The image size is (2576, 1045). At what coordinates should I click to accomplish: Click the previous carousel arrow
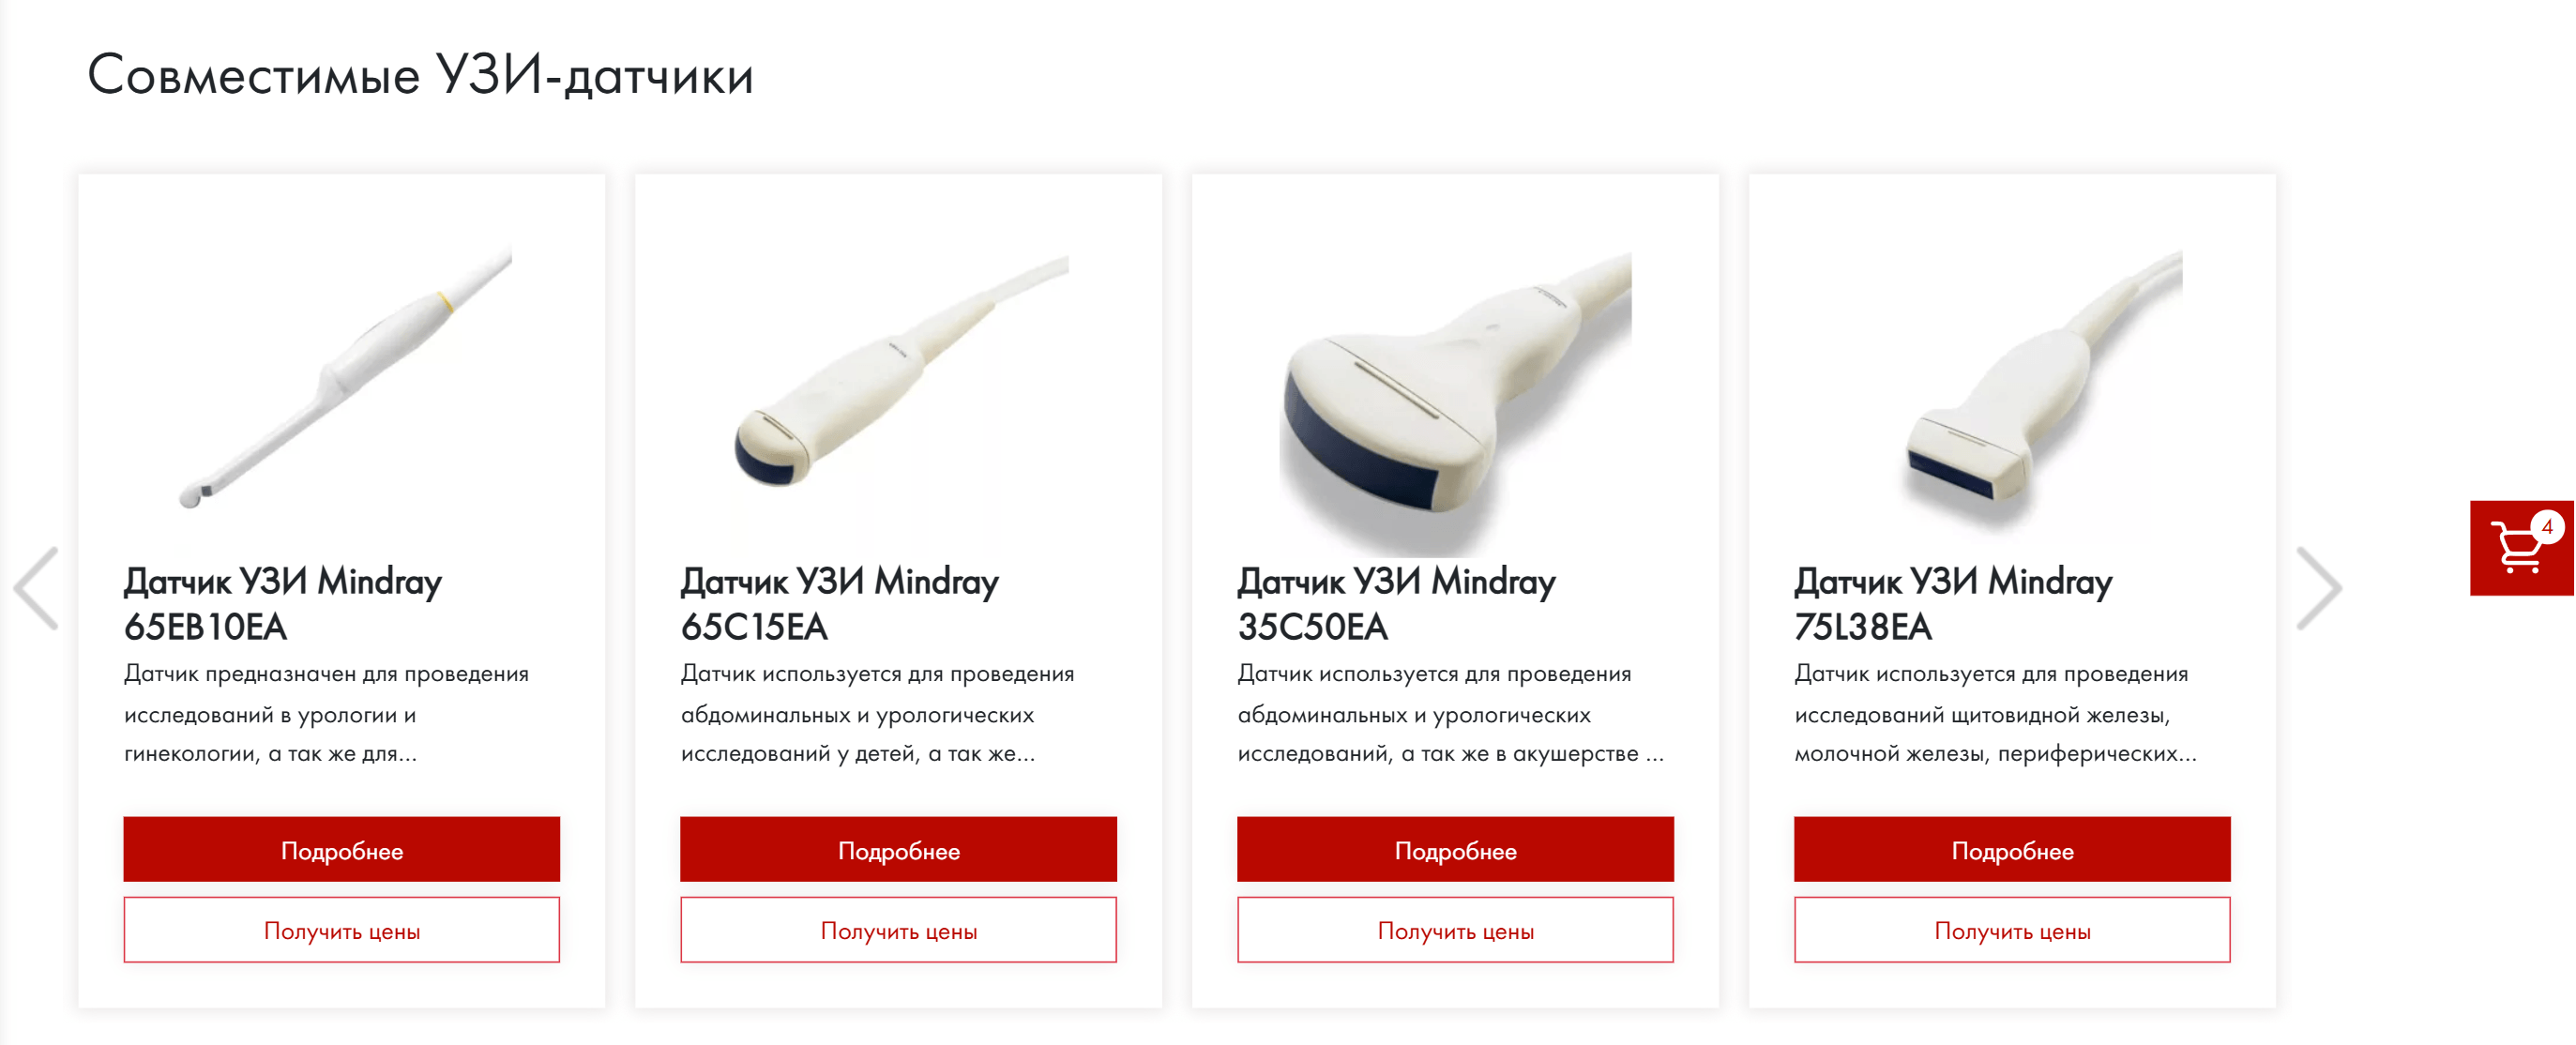point(37,588)
